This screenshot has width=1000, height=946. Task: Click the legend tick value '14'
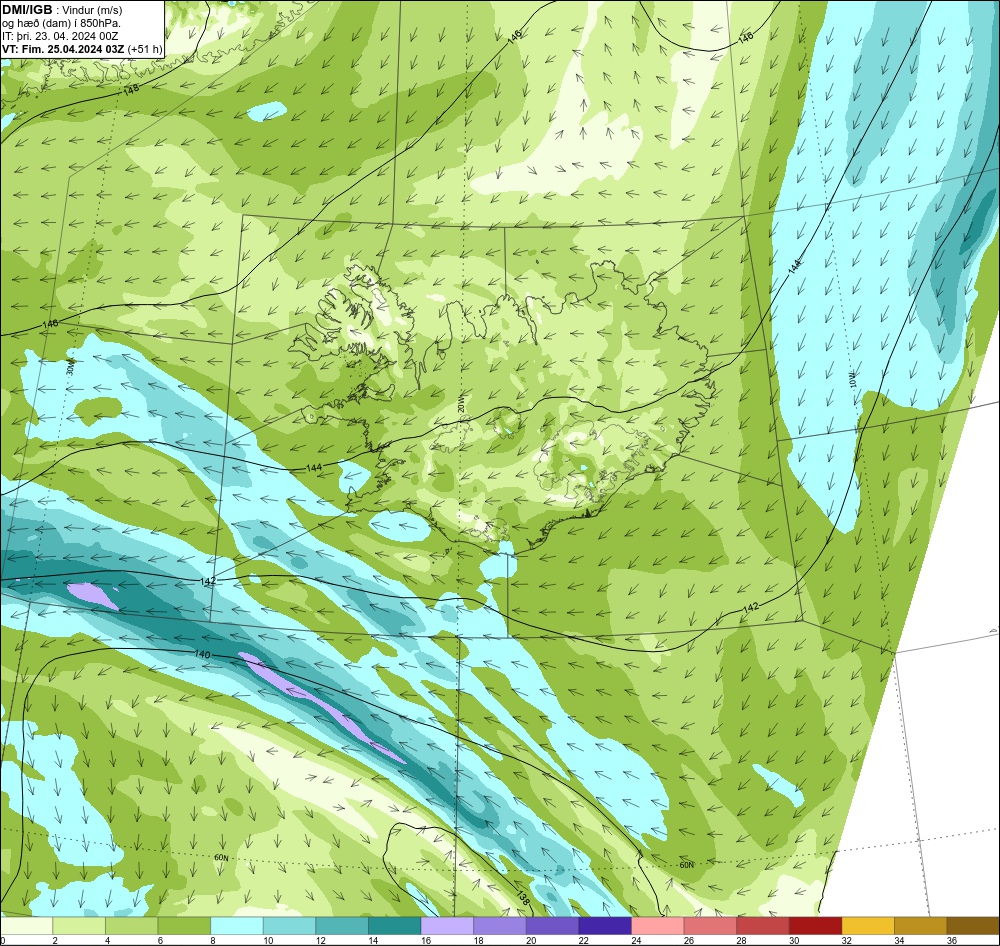(x=373, y=940)
